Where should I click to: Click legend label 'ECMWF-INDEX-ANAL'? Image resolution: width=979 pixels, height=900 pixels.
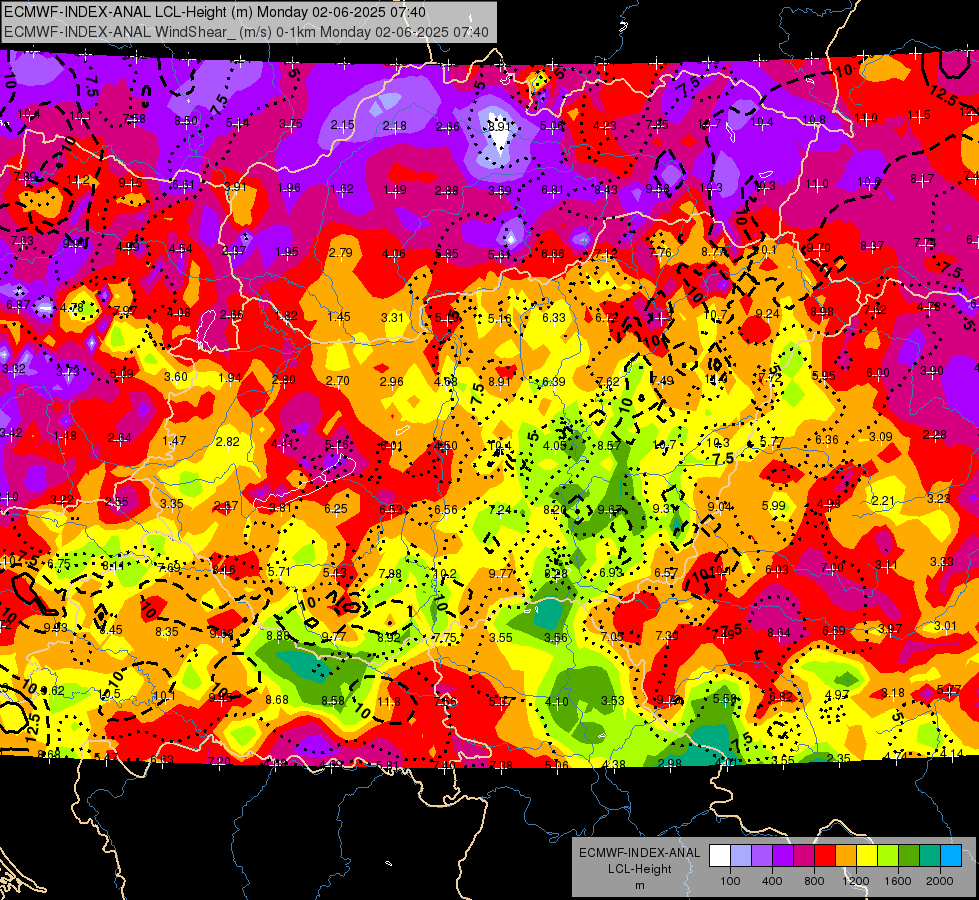639,853
